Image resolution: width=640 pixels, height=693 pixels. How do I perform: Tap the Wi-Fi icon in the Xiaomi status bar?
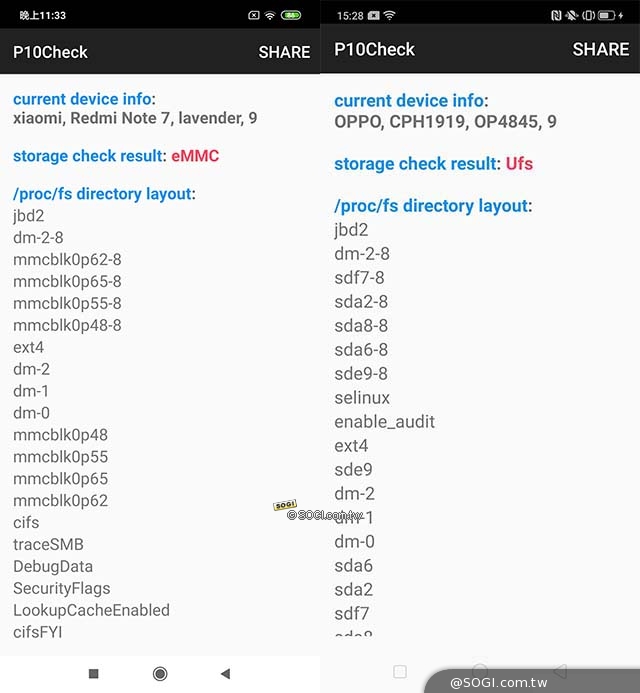tap(270, 15)
